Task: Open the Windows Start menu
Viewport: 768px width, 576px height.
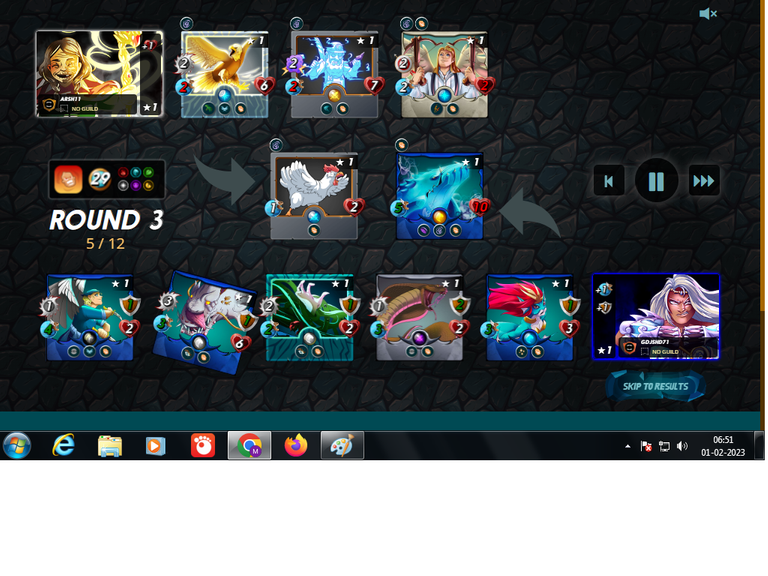Action: tap(17, 445)
